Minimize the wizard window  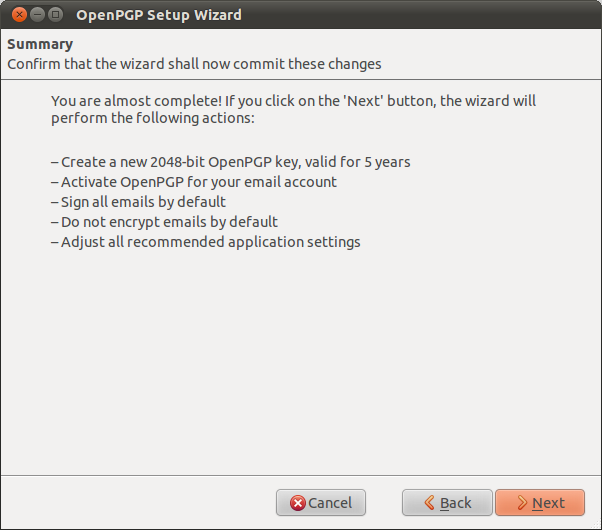[37, 15]
